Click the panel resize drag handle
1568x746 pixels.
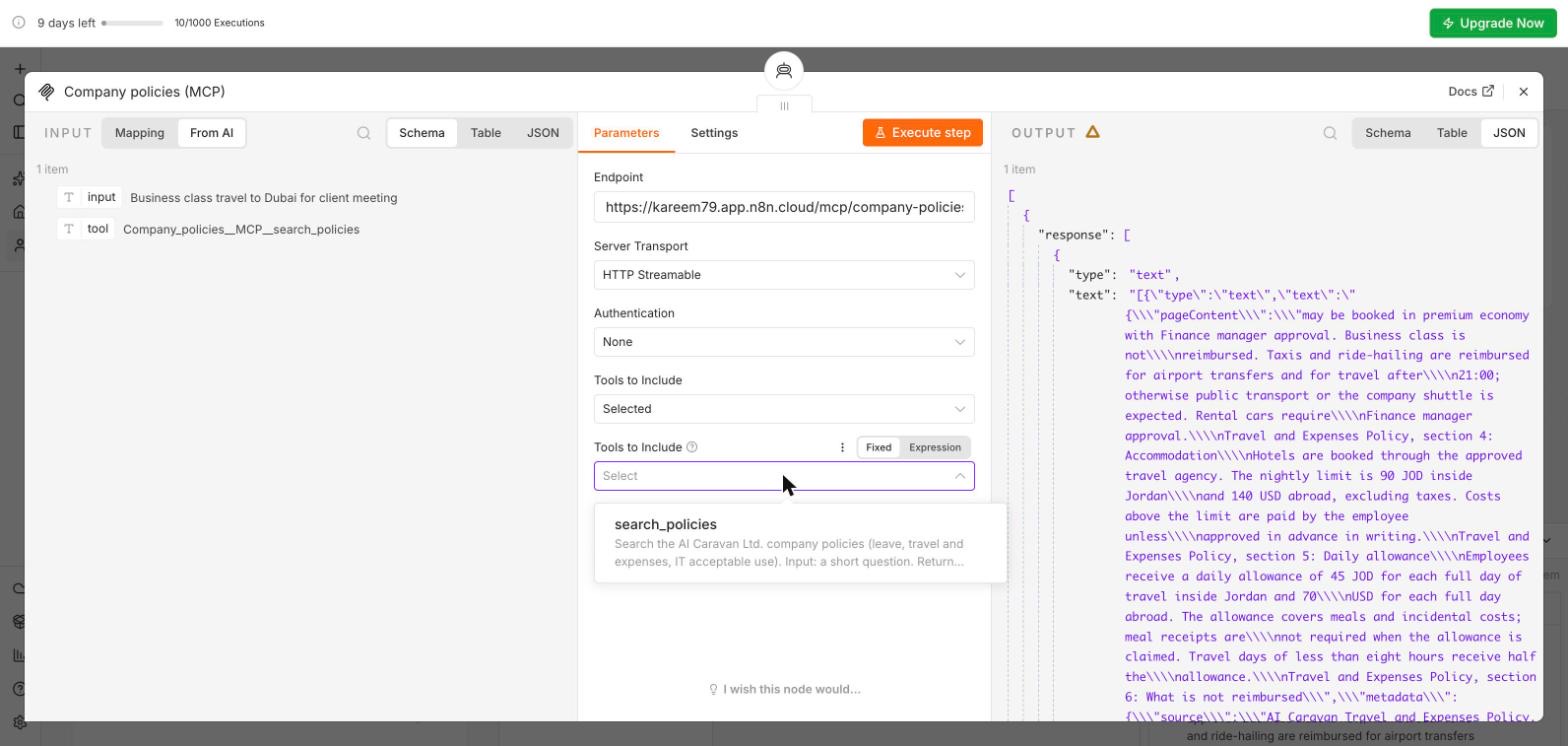pyautogui.click(x=784, y=105)
